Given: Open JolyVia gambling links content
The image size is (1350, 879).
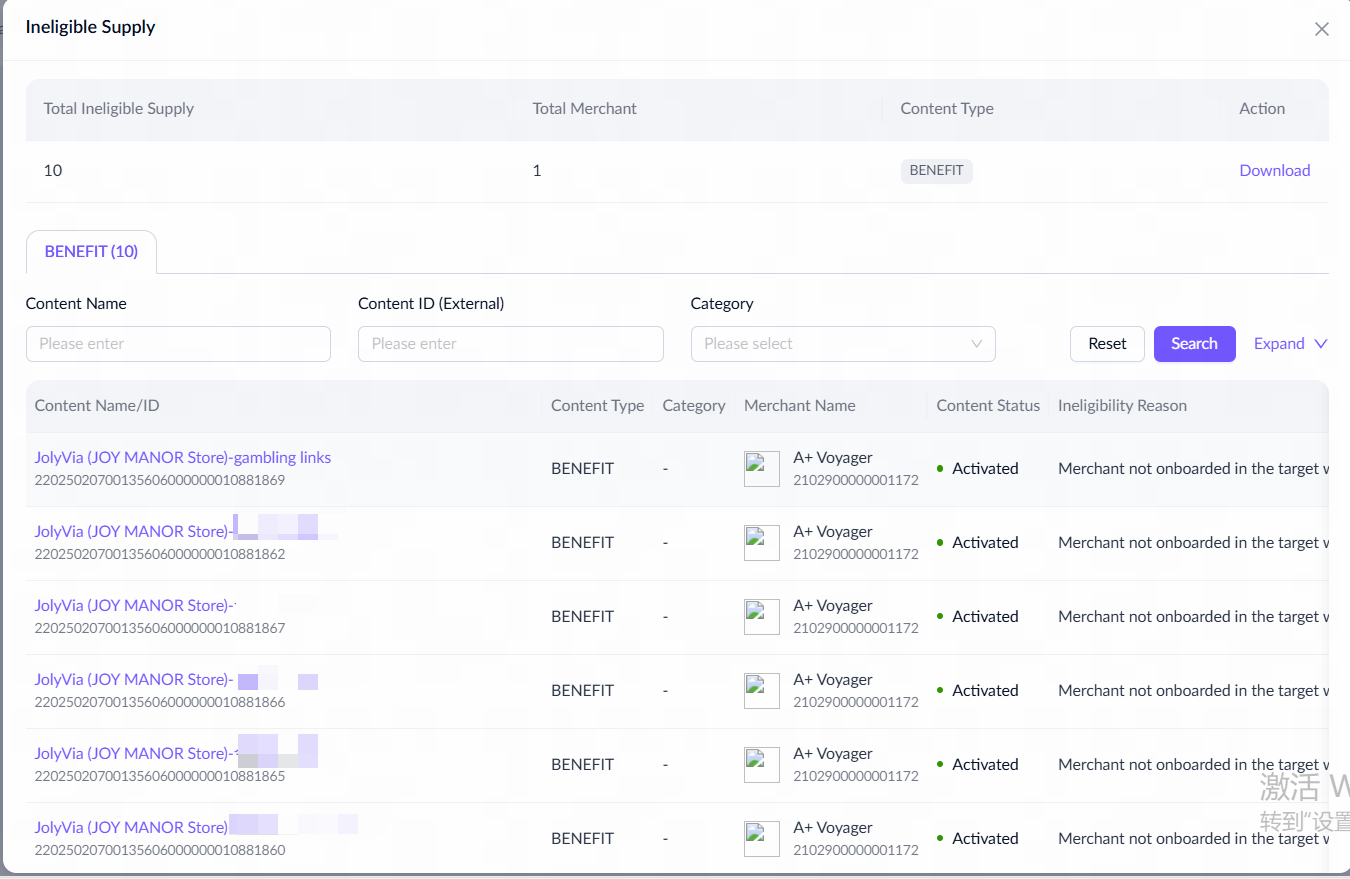Looking at the screenshot, I should click(182, 458).
